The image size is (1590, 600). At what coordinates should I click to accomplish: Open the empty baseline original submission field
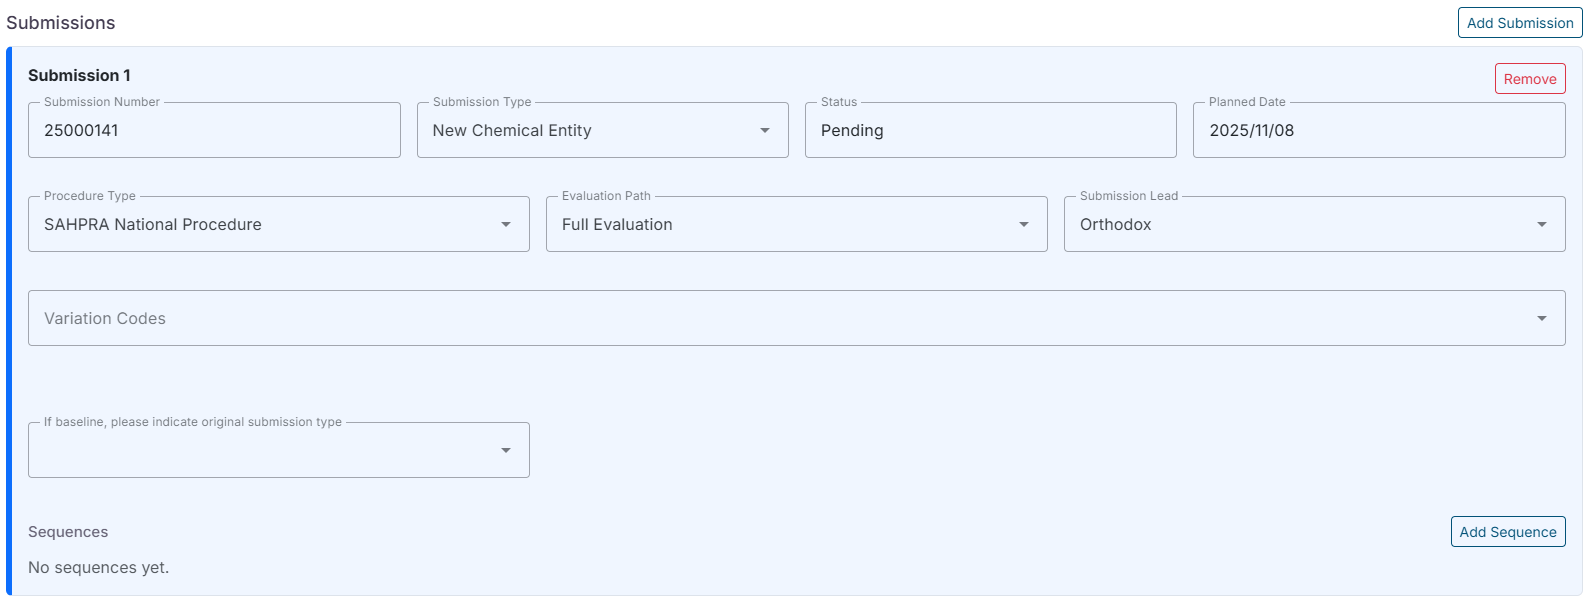[x=260, y=451]
